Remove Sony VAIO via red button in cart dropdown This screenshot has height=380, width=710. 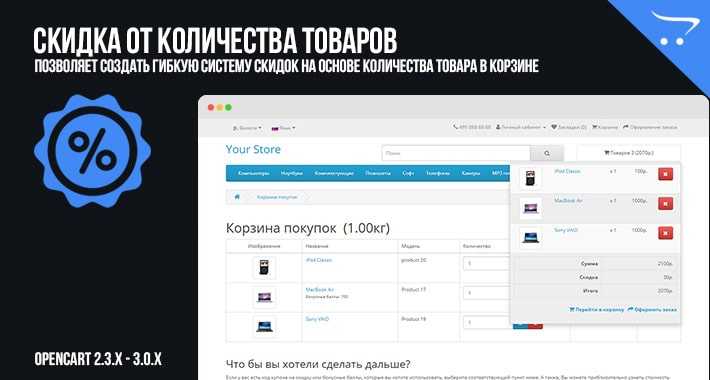pyautogui.click(x=665, y=233)
